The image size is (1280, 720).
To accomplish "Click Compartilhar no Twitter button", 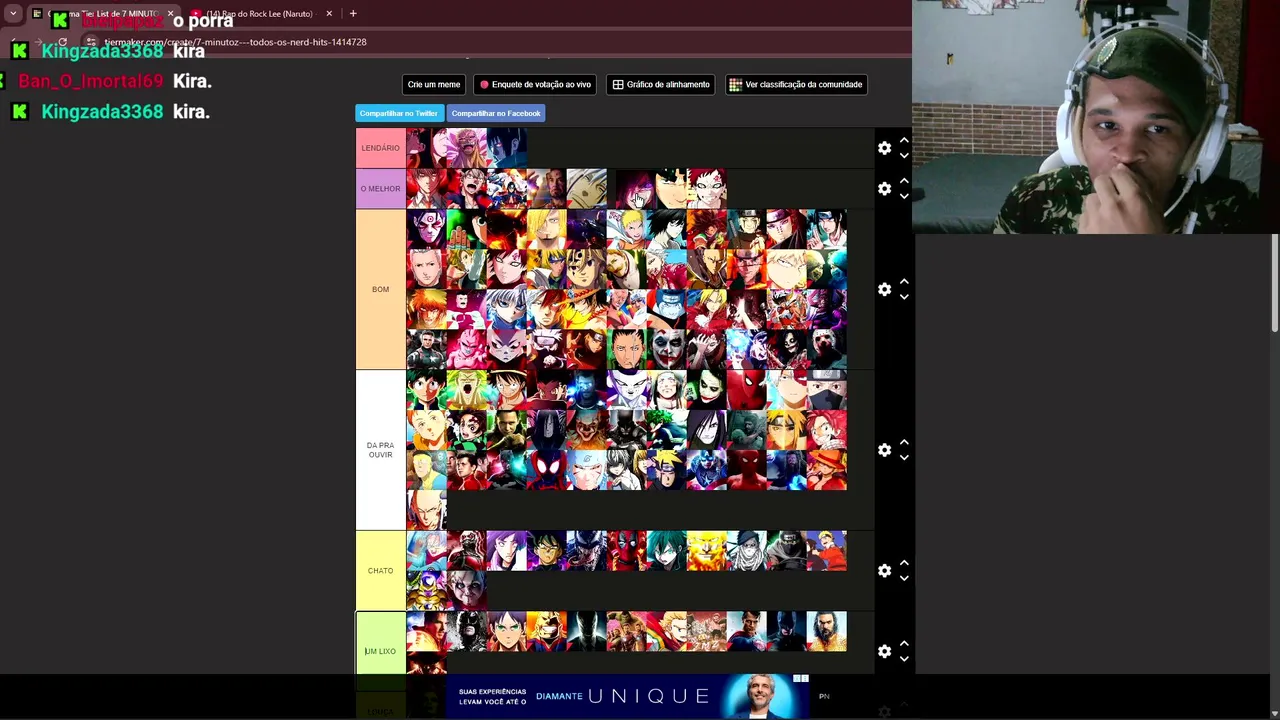I will pos(399,113).
